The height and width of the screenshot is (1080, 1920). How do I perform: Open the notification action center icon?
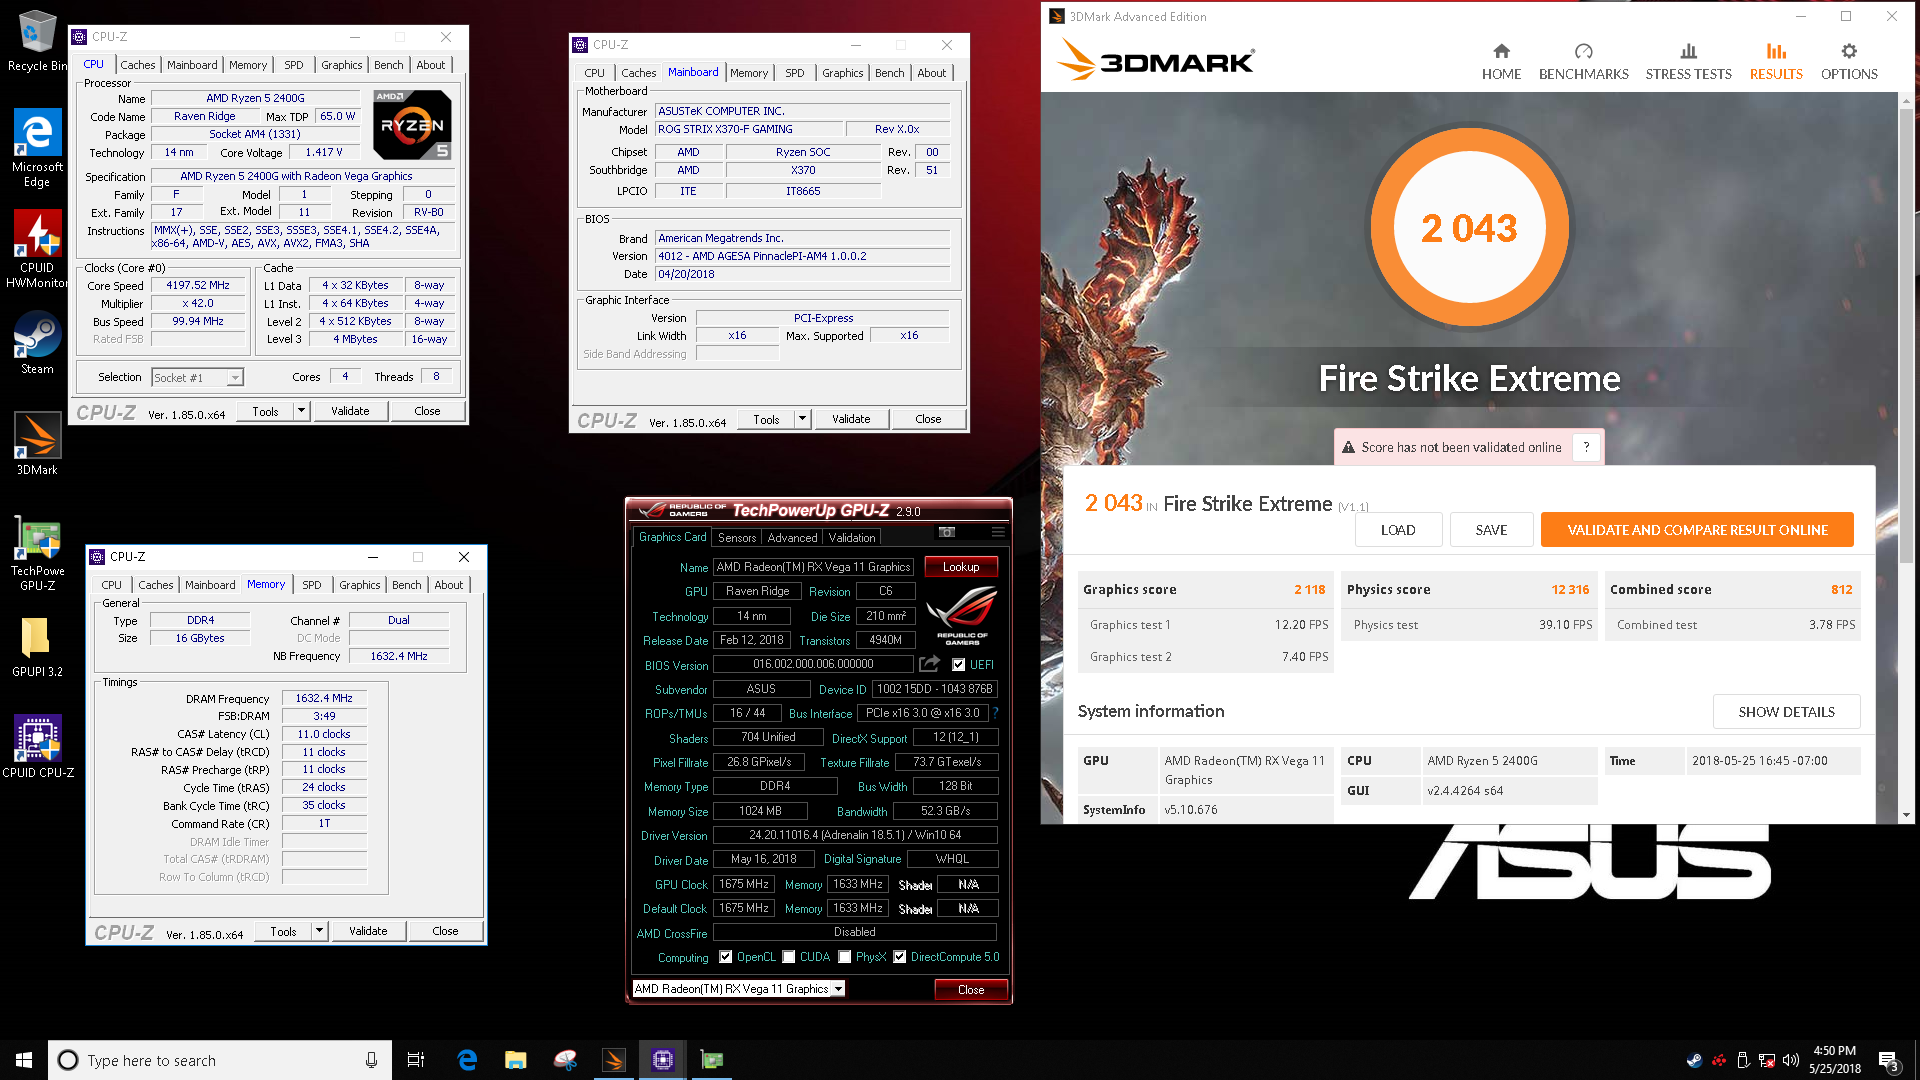(1888, 1060)
